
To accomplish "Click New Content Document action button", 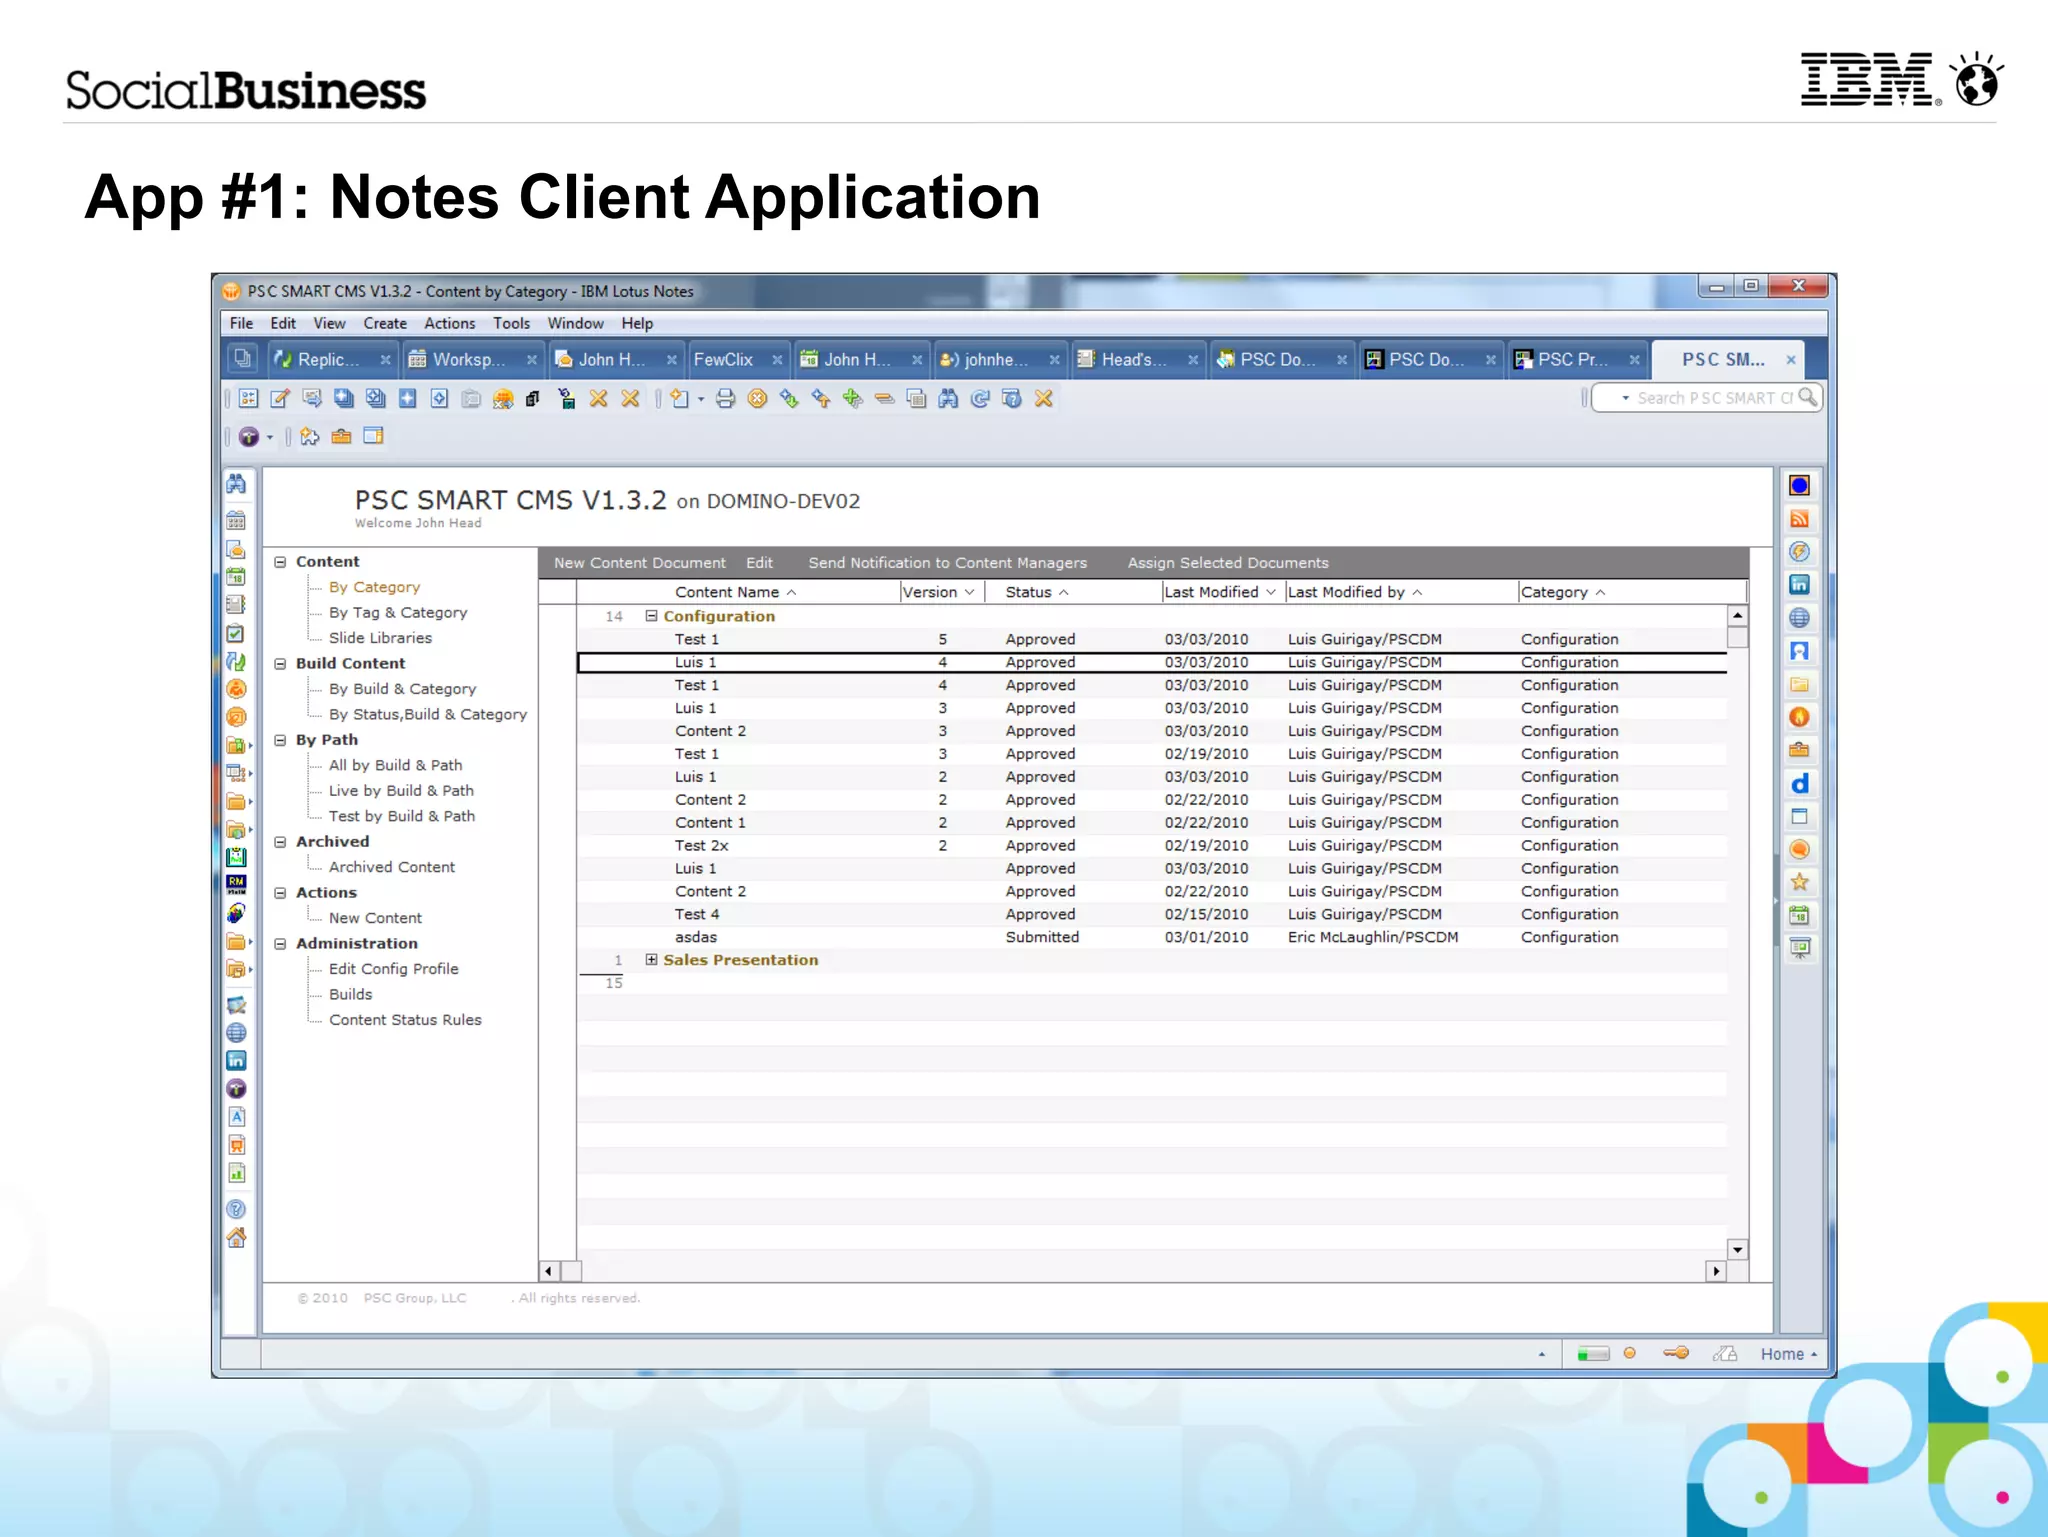I will [x=640, y=563].
